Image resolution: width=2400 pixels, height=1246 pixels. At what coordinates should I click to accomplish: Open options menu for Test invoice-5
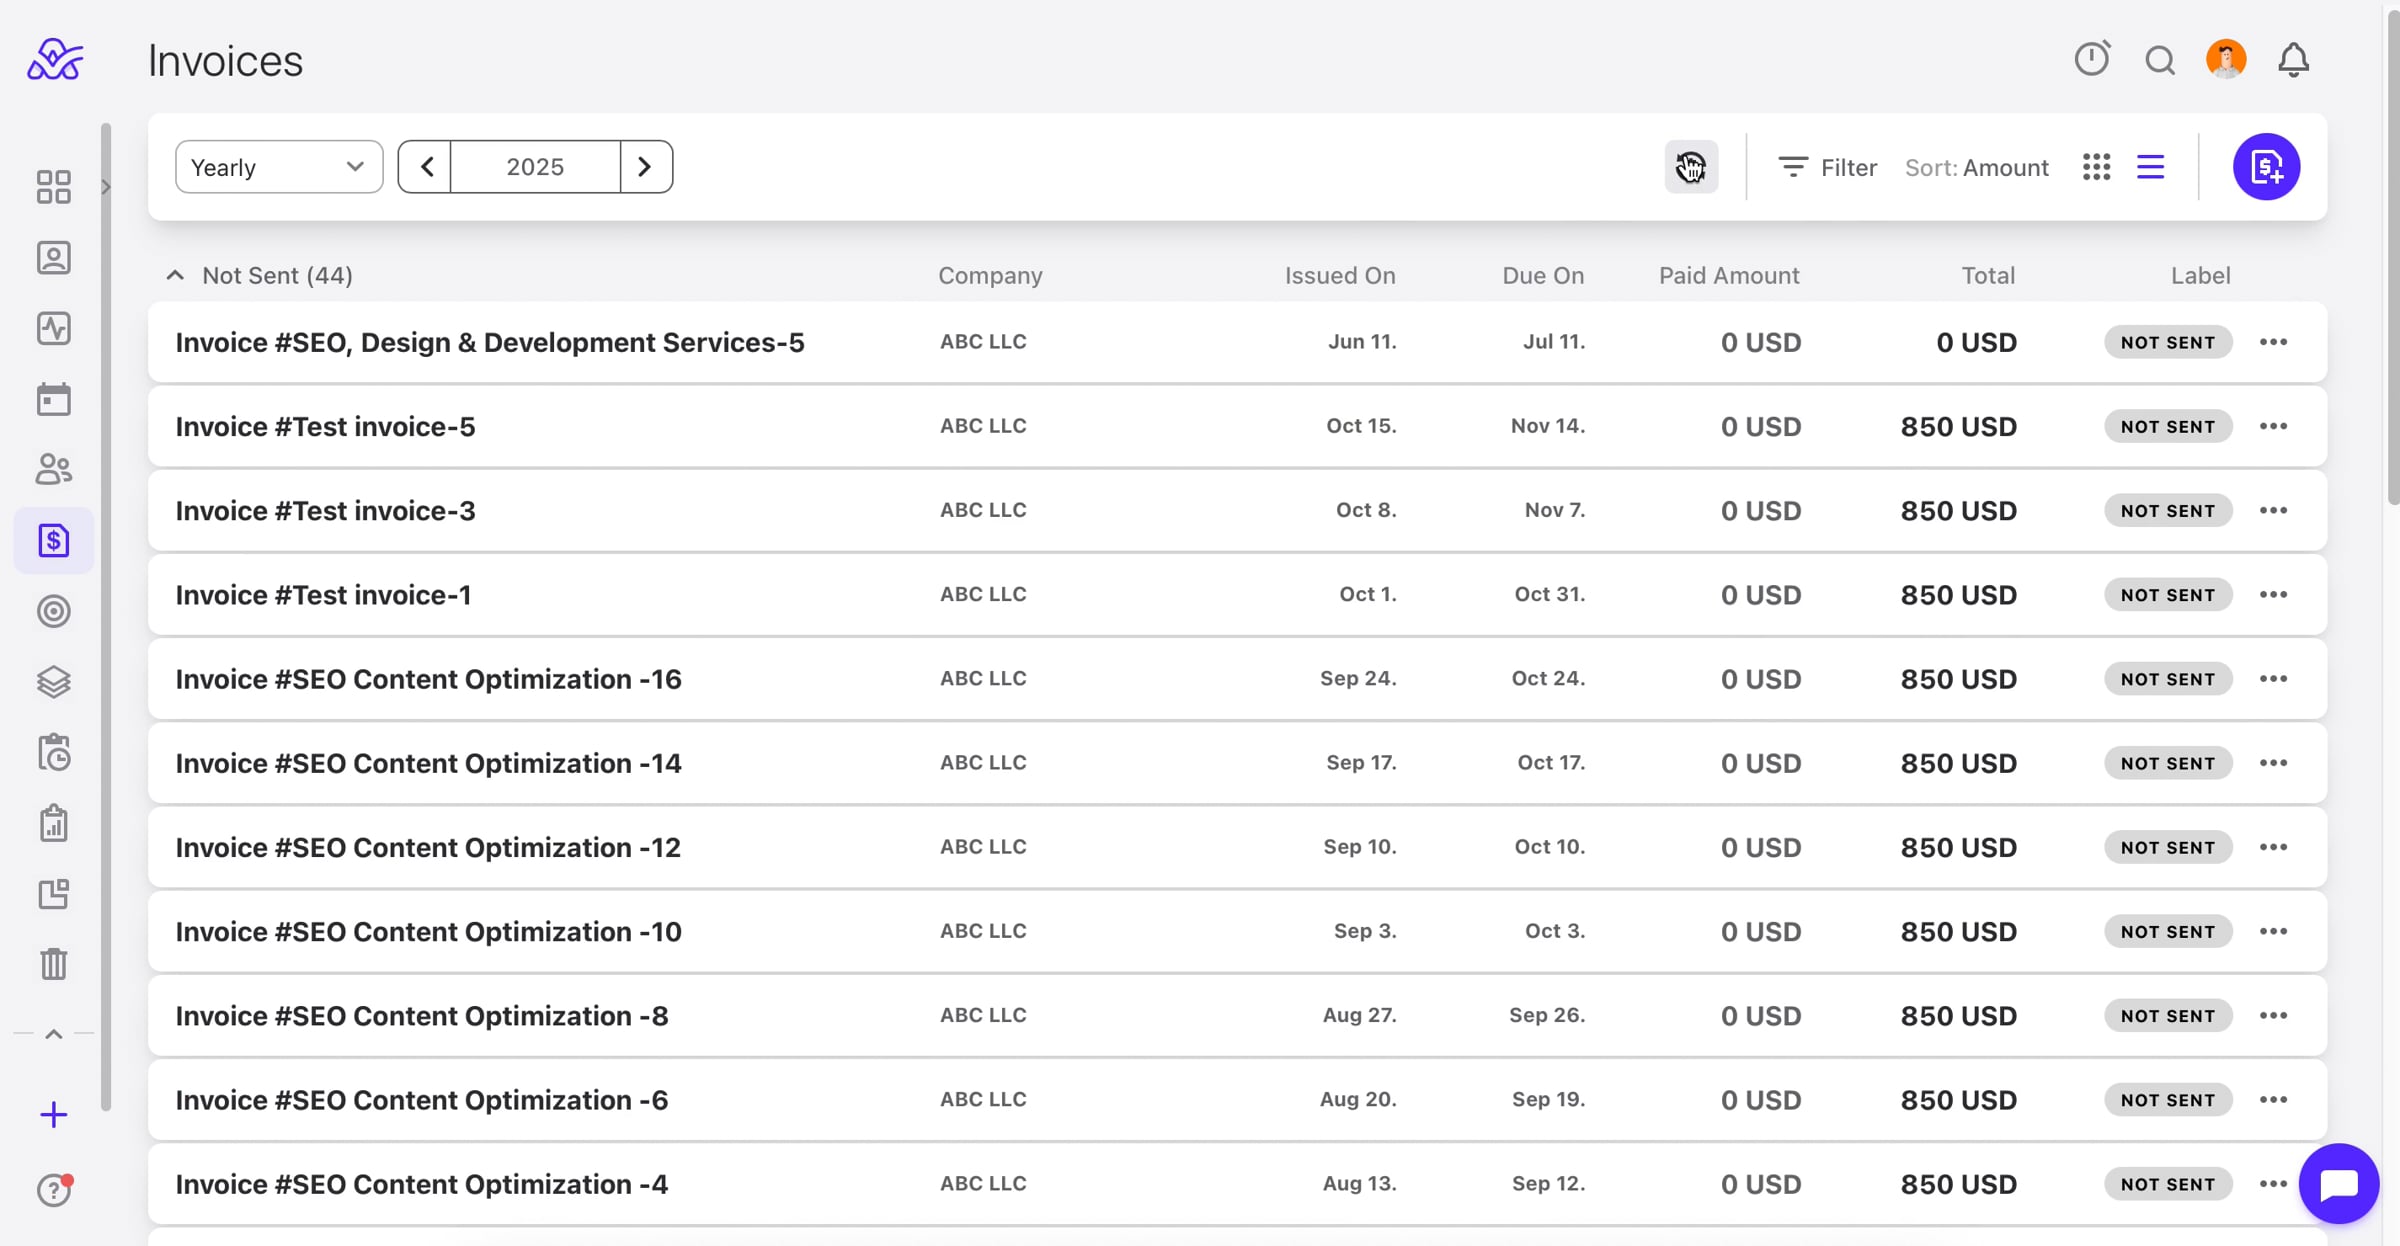(x=2273, y=426)
